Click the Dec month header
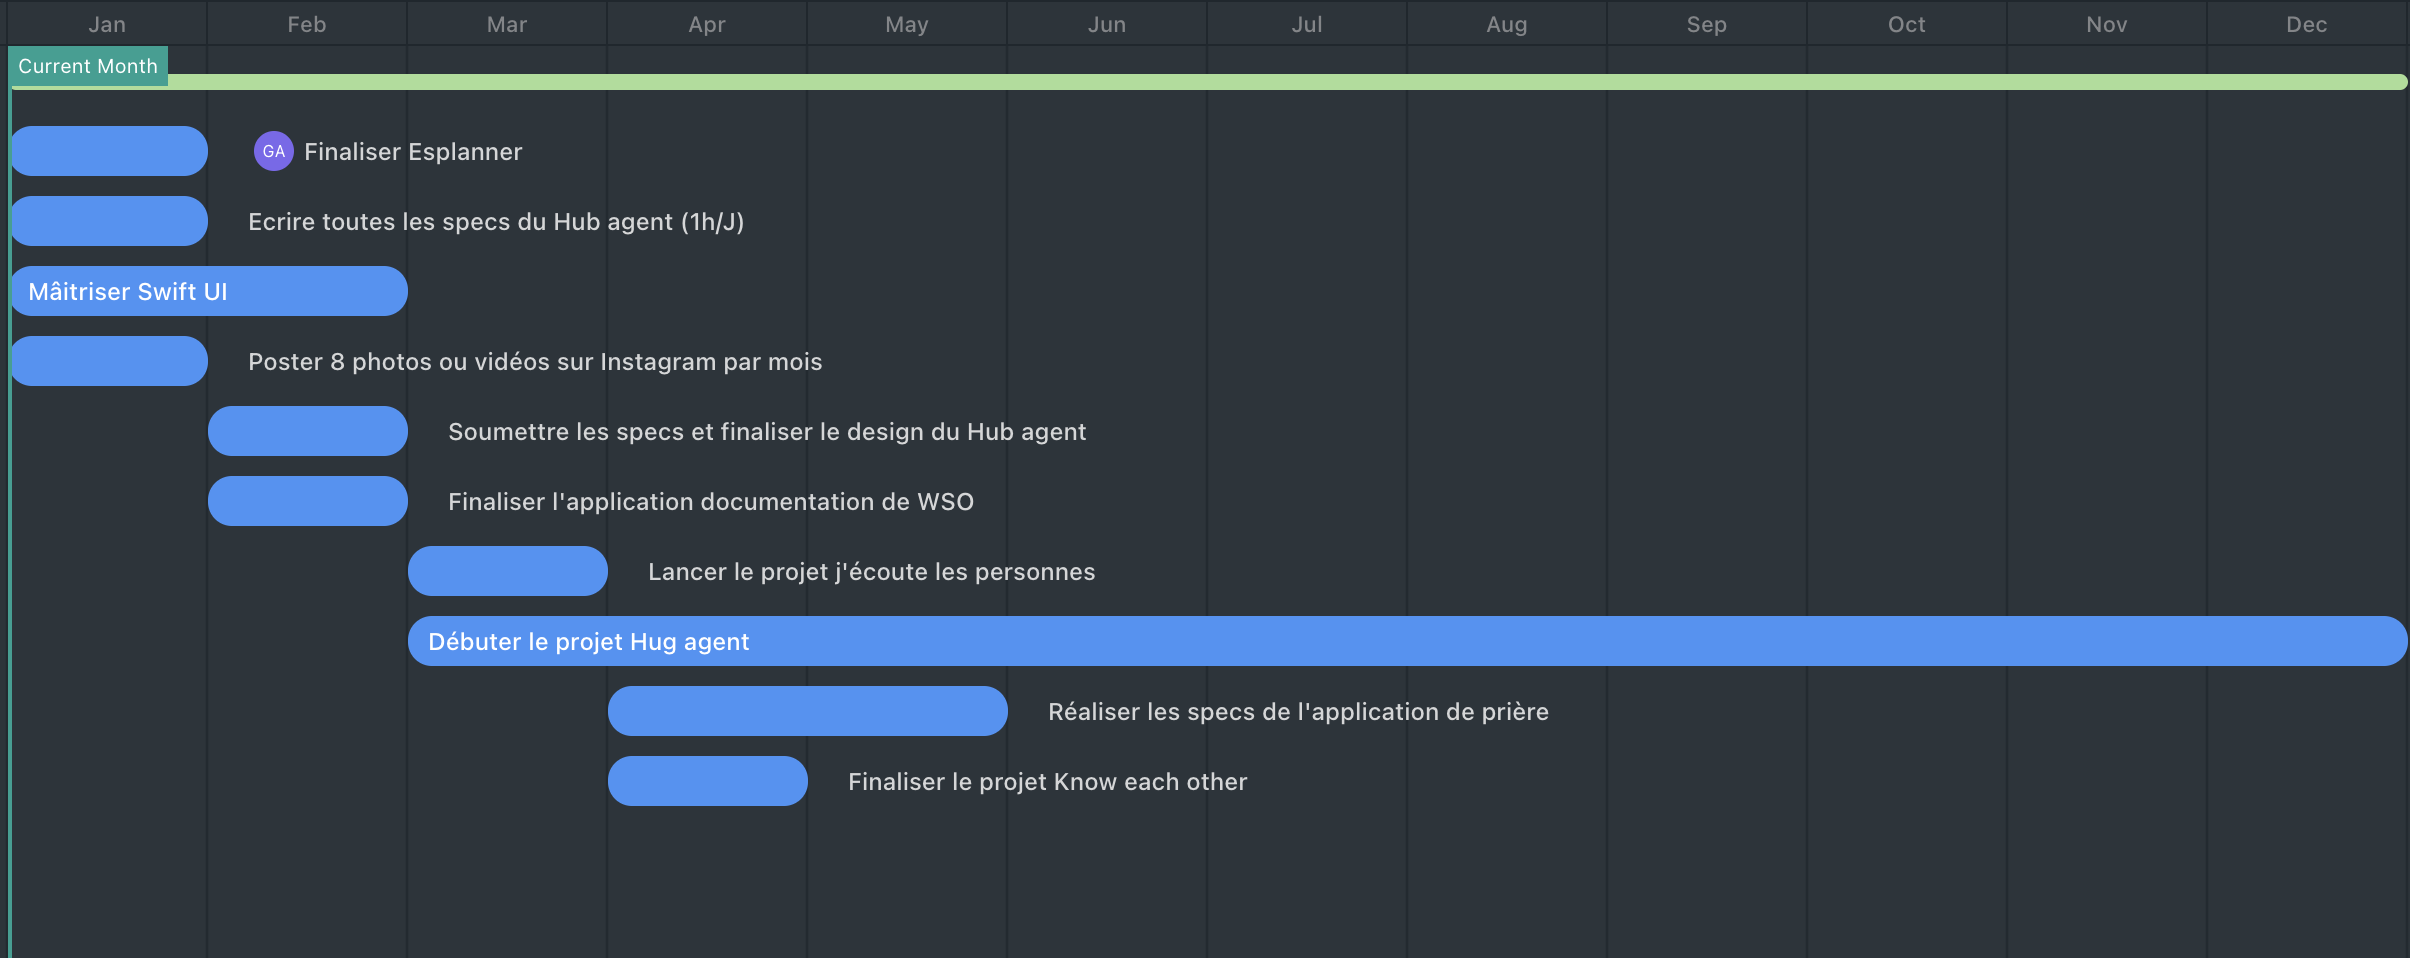 pos(2306,24)
